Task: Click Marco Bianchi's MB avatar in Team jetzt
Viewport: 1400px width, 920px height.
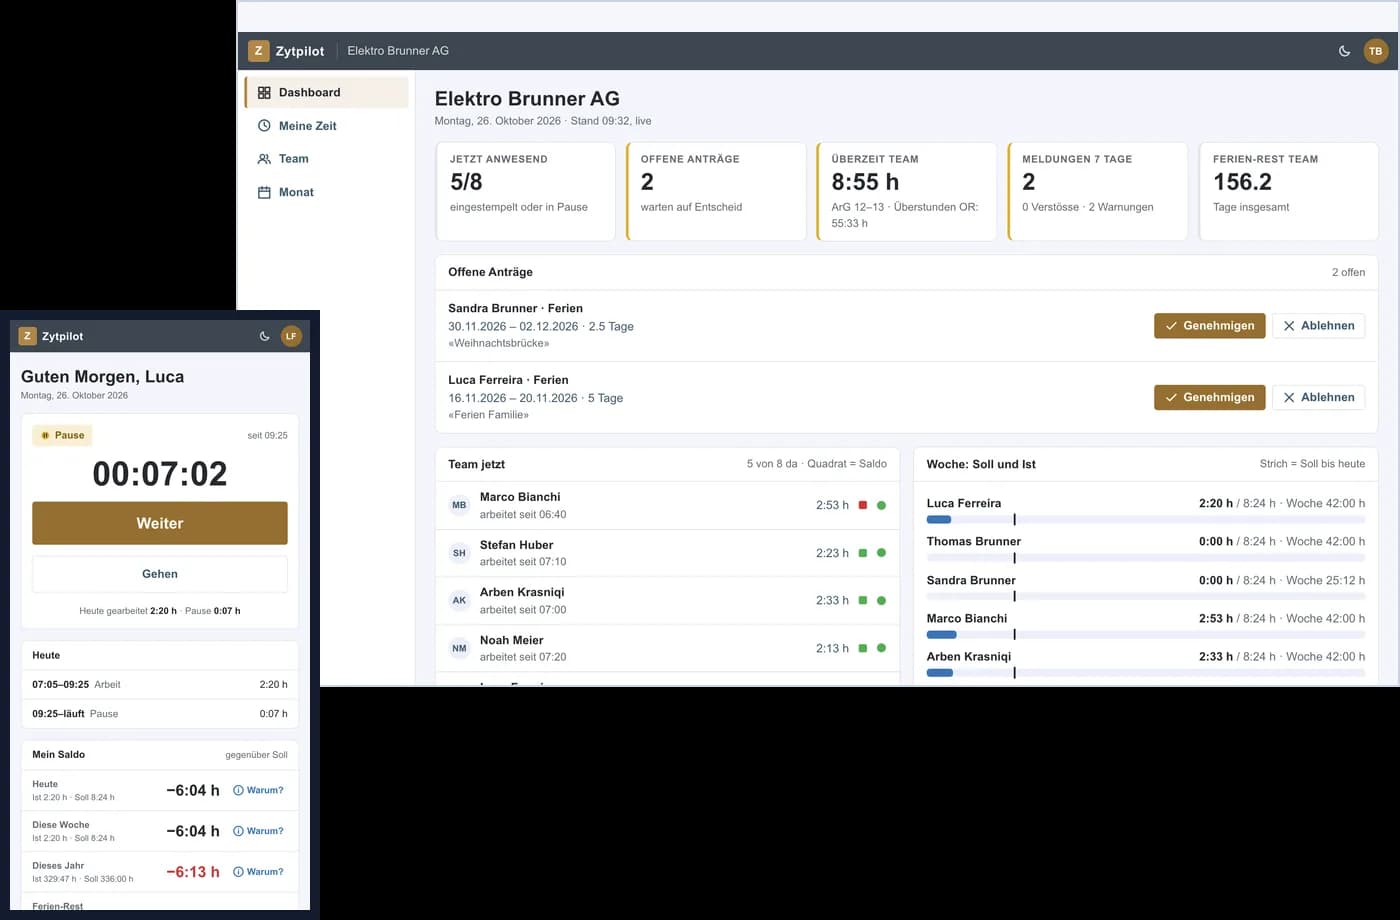Action: coord(459,505)
